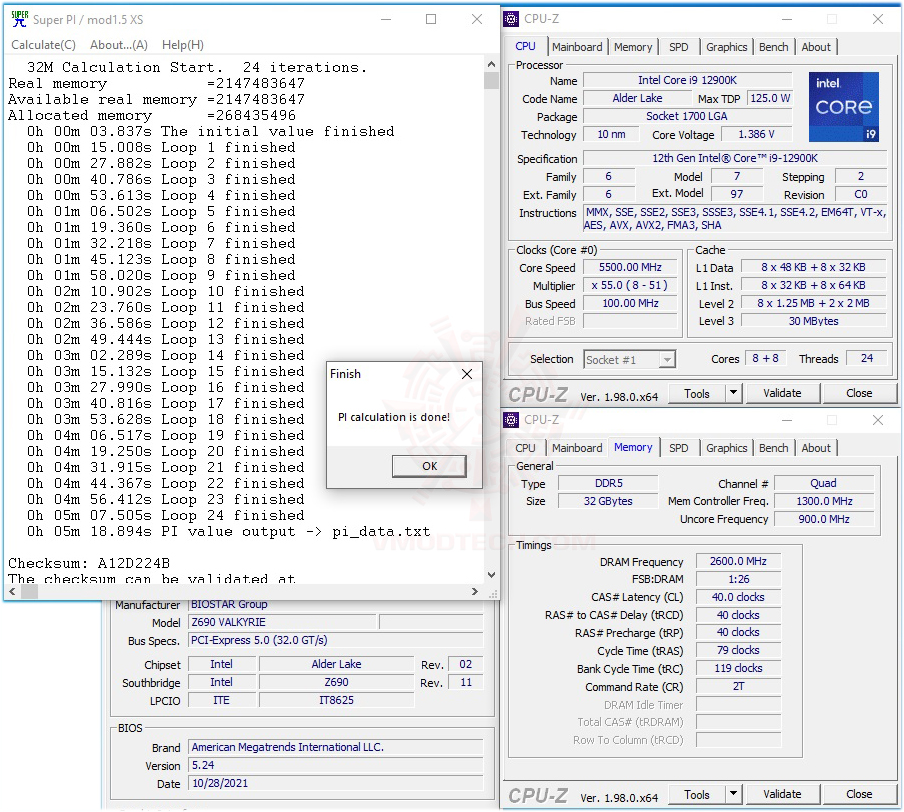Click the Super PI vertical scrollbar down arrow

(490, 575)
